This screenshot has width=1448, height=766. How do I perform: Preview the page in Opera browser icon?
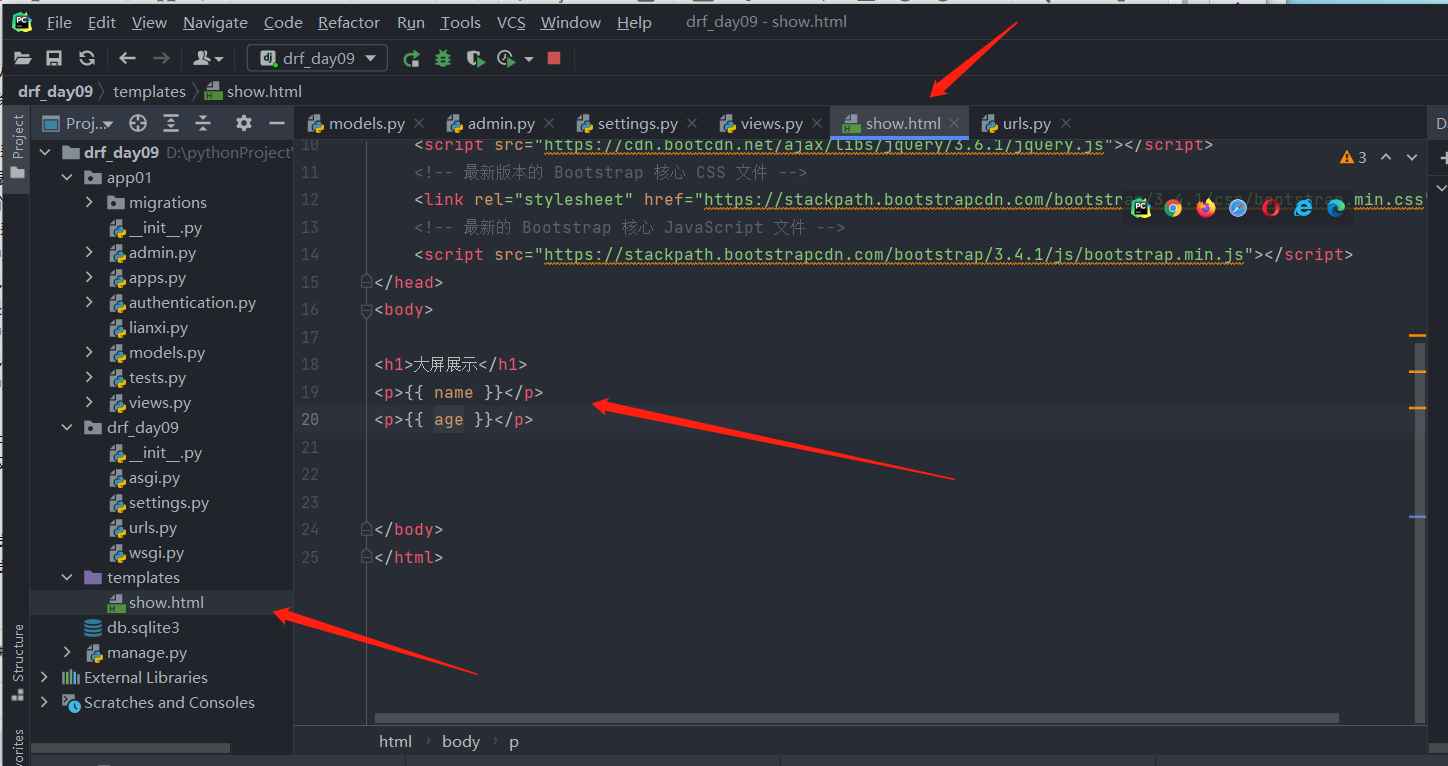pos(1271,208)
